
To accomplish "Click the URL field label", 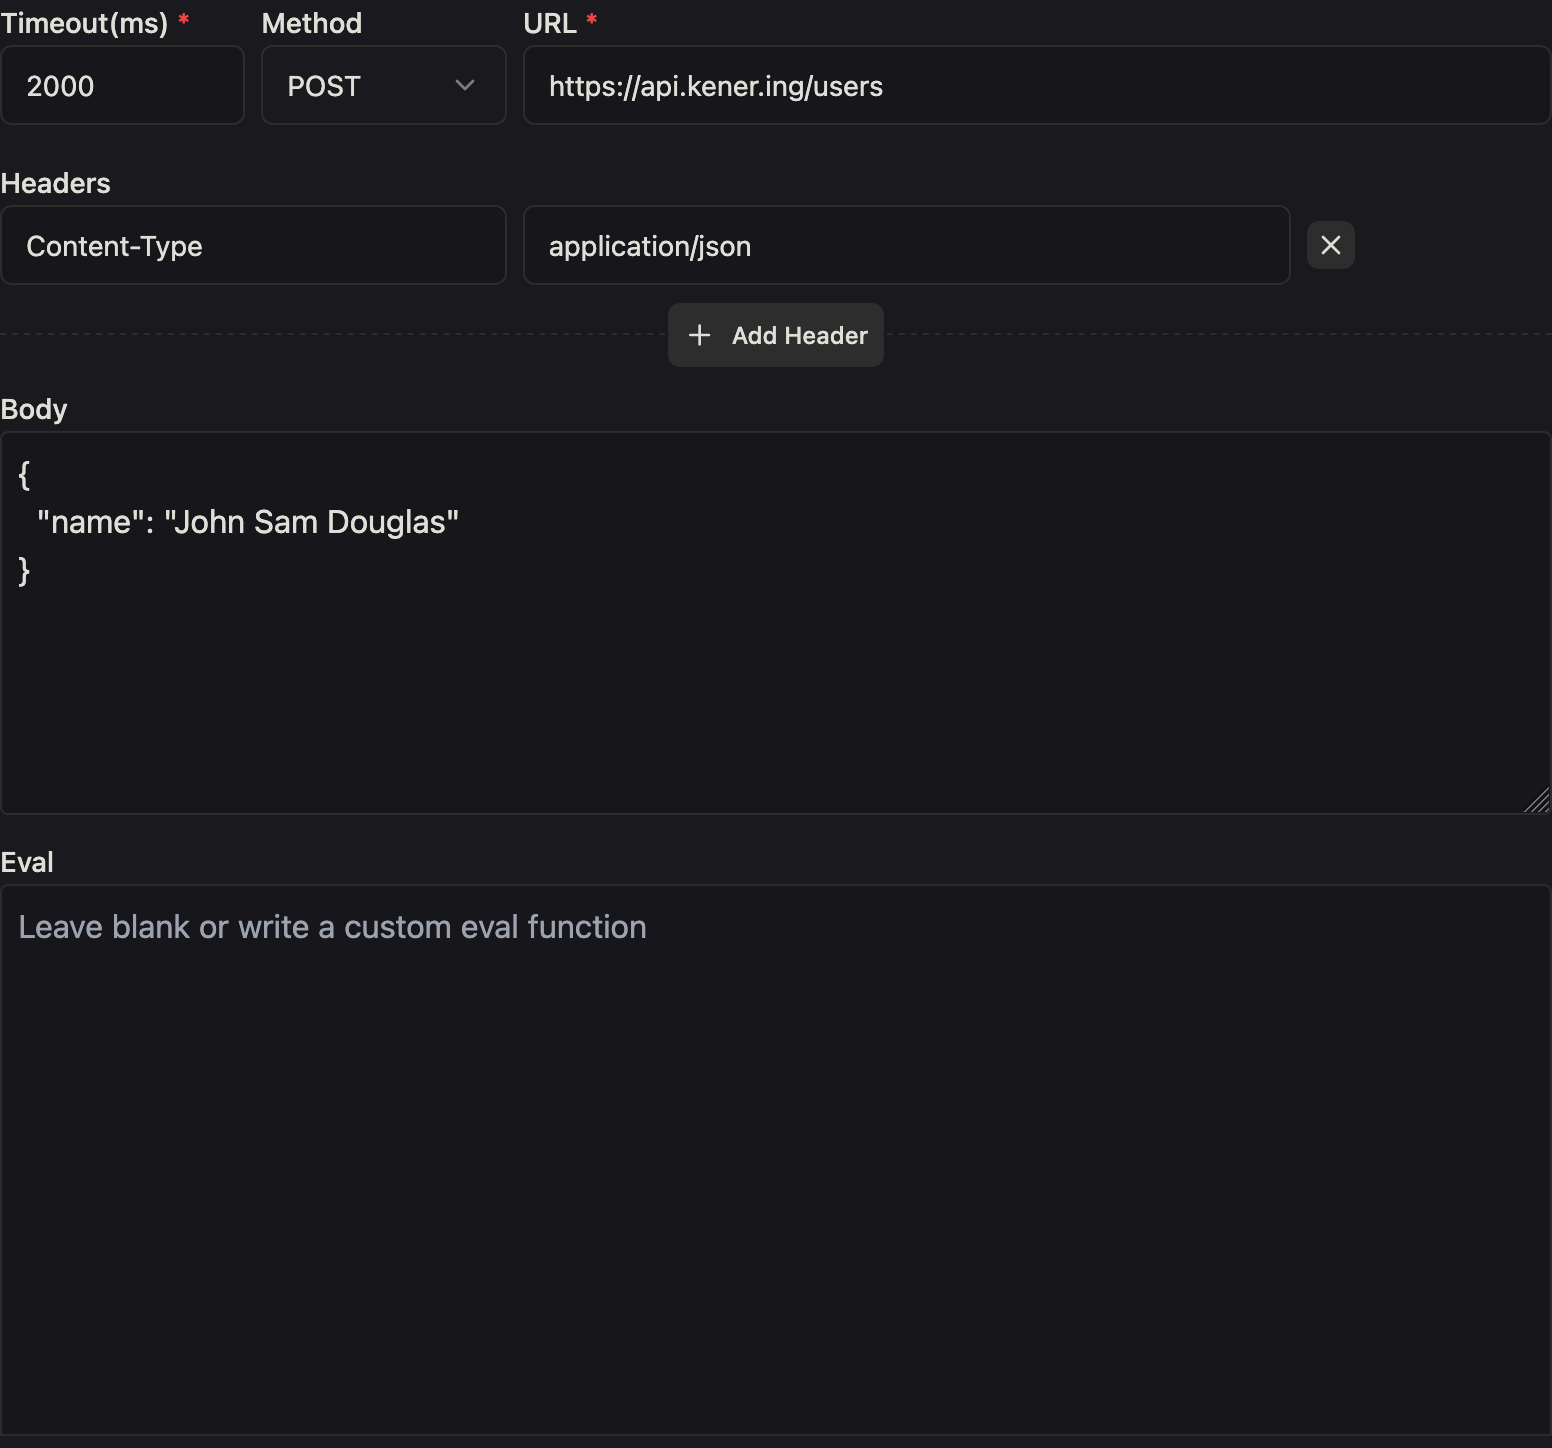I will click(x=550, y=23).
